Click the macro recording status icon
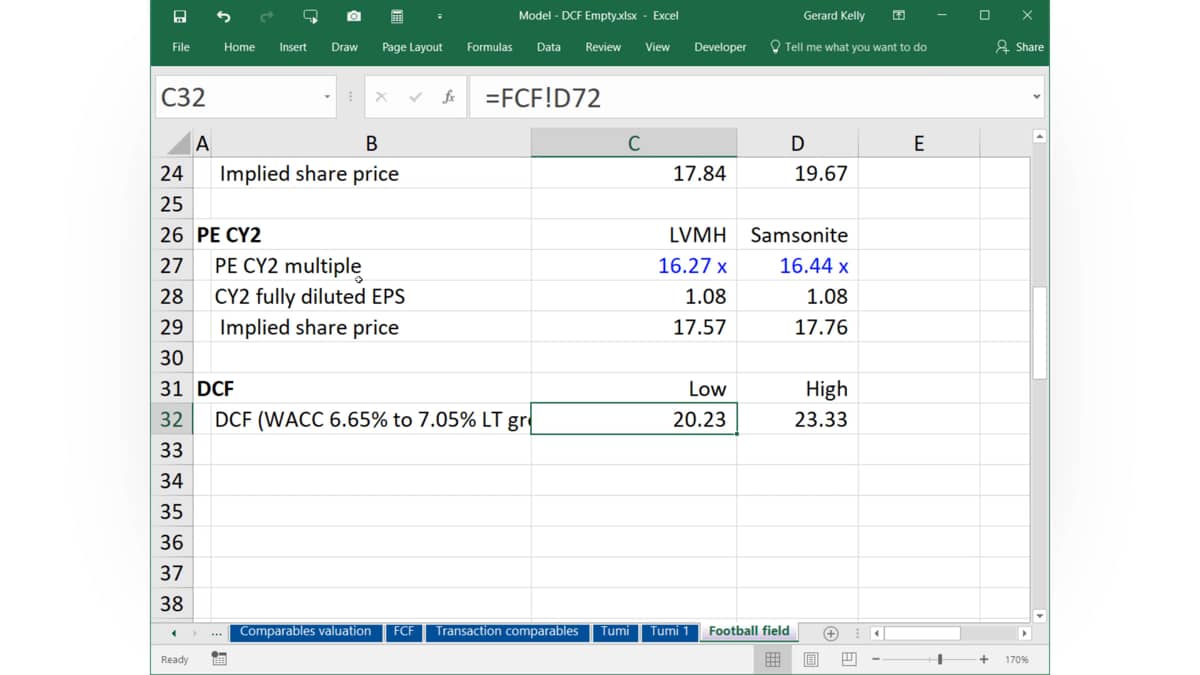Viewport: 1200px width, 675px height. click(x=219, y=659)
